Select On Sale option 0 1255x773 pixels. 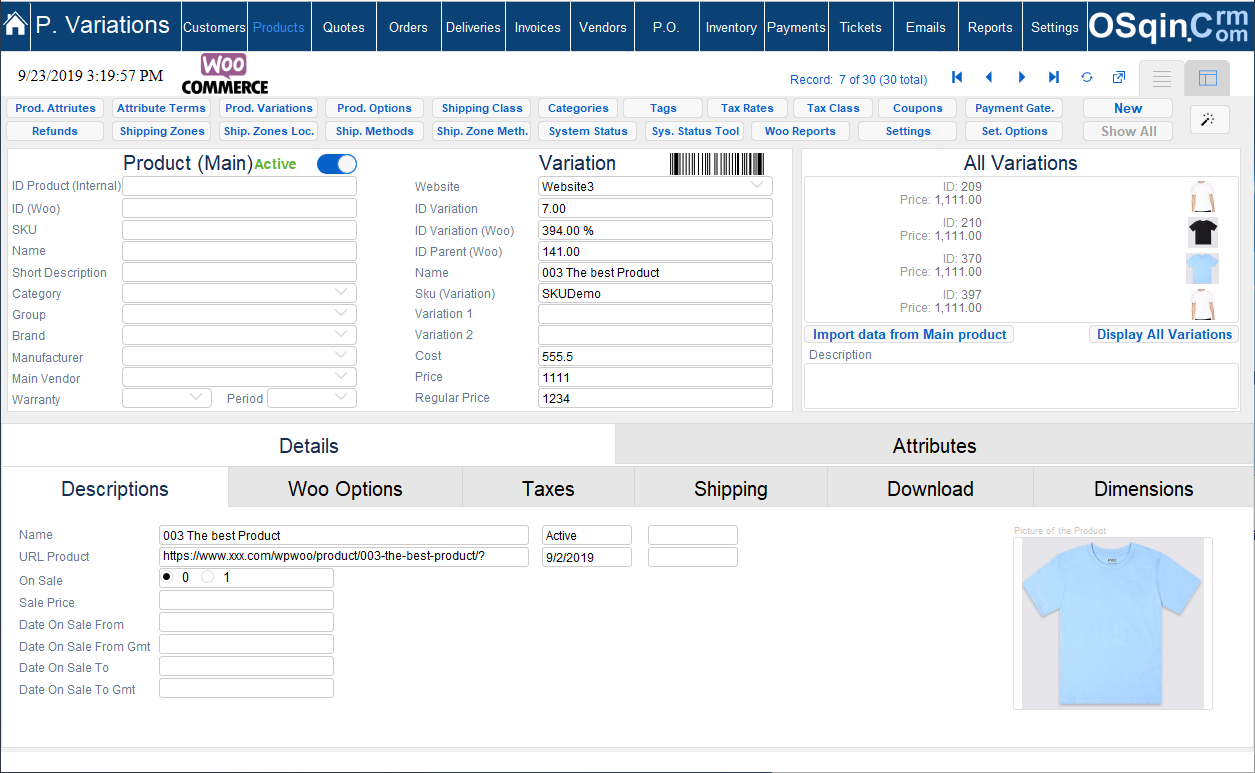166,577
